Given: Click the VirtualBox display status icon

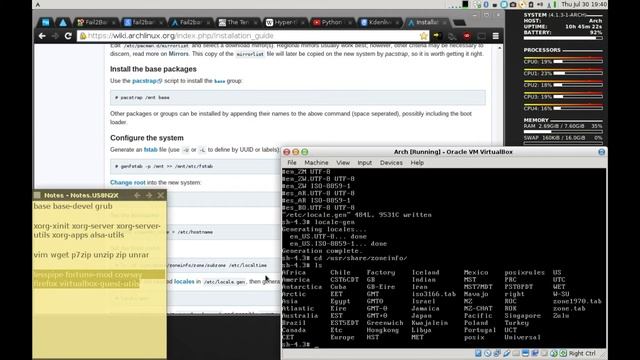Looking at the screenshot, I should tap(525, 353).
